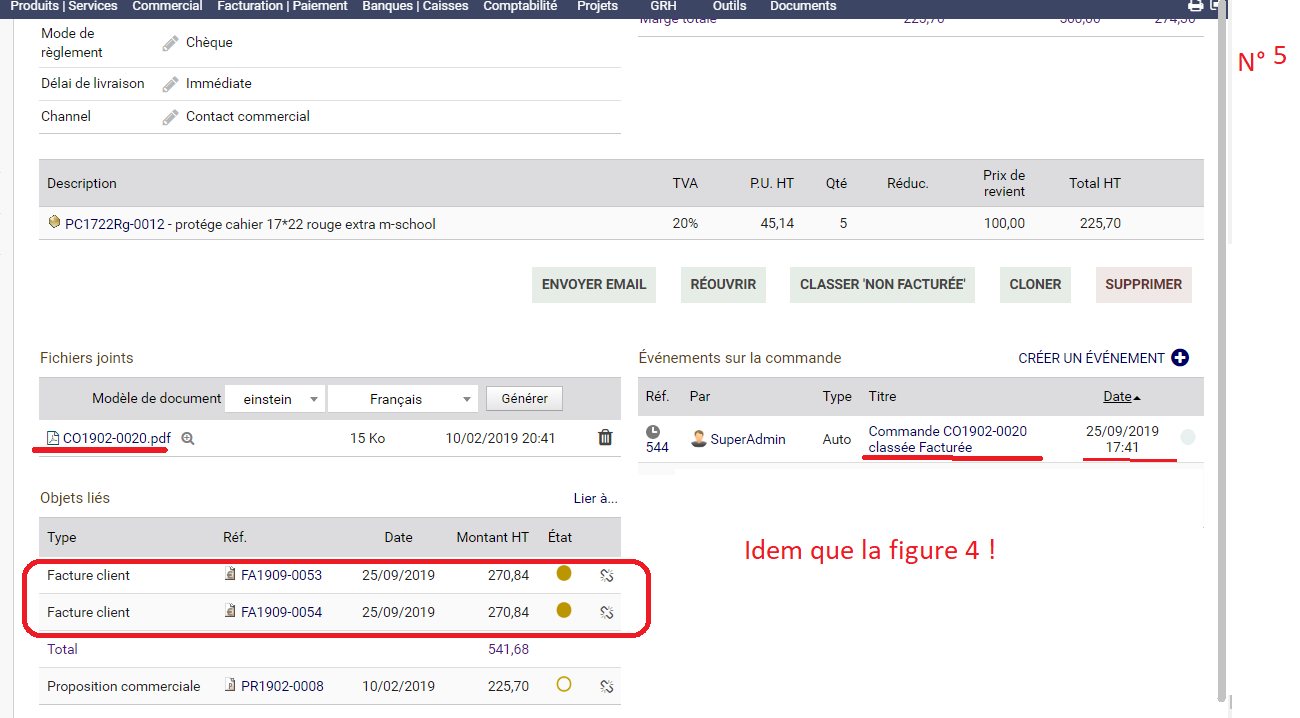Click Lier à... link
Viewport: 1300px width, 718px height.
pos(595,498)
